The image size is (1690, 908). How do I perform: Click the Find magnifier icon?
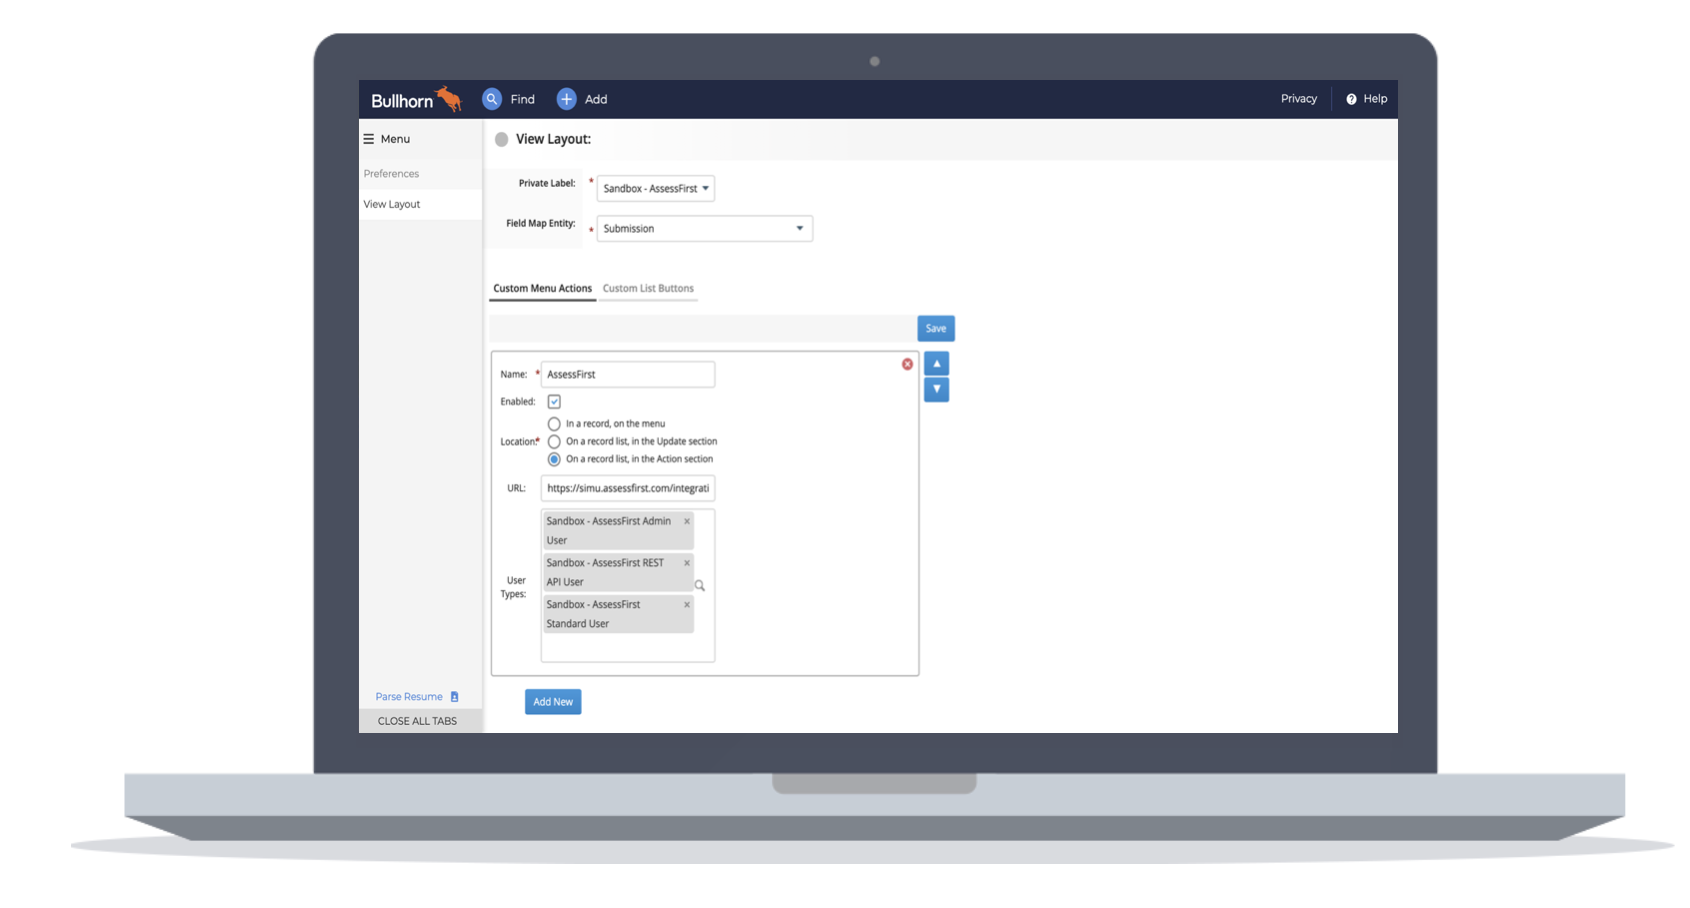pyautogui.click(x=492, y=99)
